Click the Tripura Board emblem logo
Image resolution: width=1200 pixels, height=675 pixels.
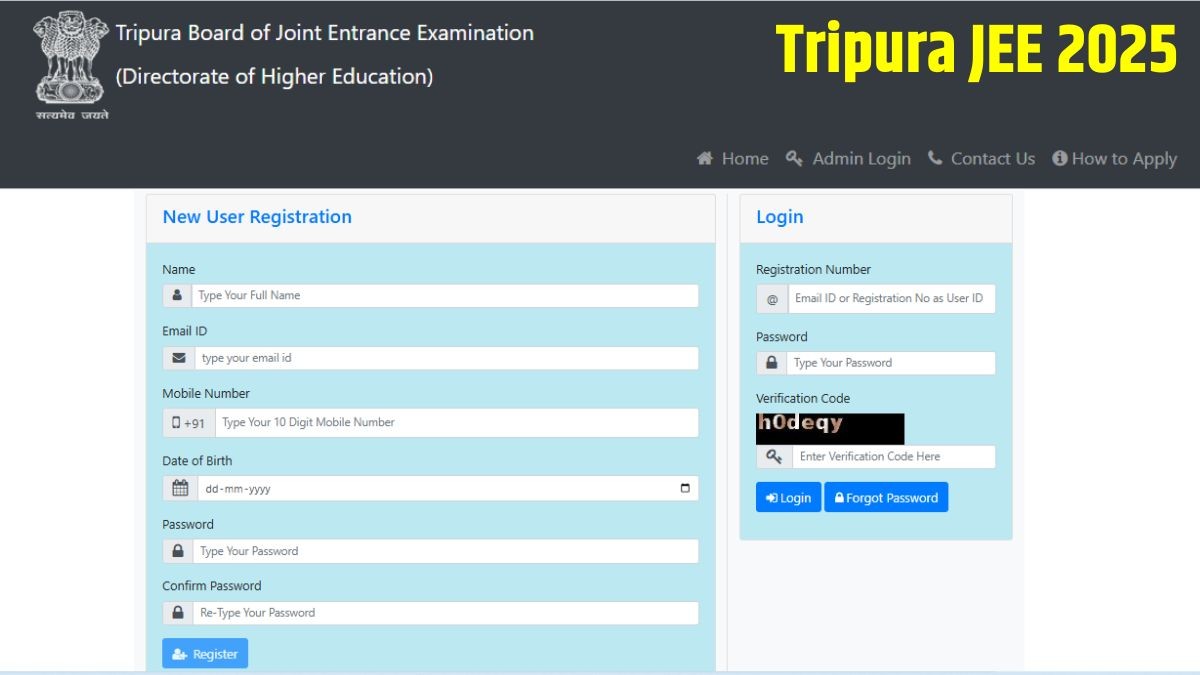coord(70,62)
